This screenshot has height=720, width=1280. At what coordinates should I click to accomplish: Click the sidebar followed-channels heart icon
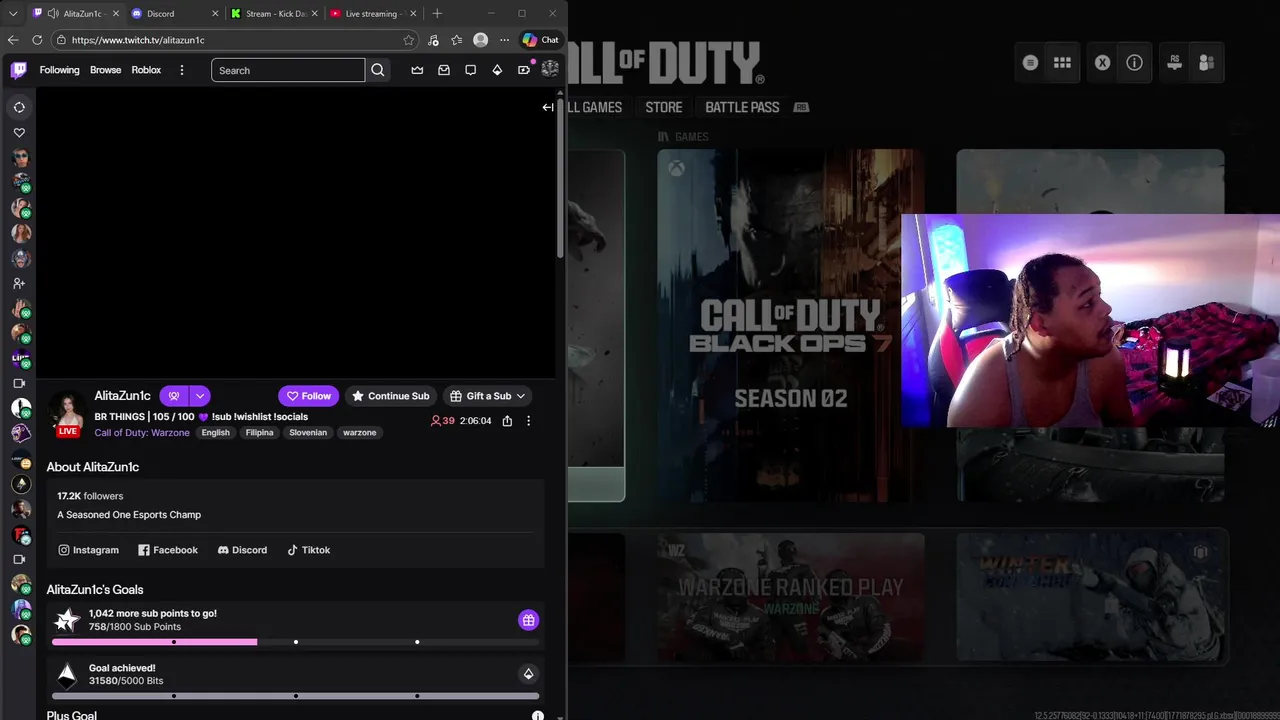19,132
